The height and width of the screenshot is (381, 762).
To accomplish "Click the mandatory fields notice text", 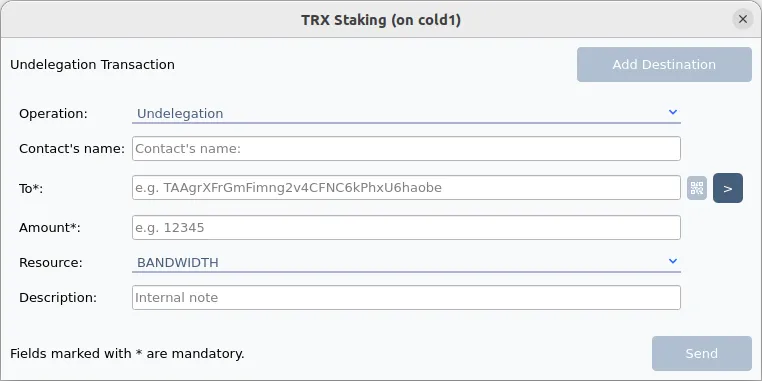I will pos(127,354).
